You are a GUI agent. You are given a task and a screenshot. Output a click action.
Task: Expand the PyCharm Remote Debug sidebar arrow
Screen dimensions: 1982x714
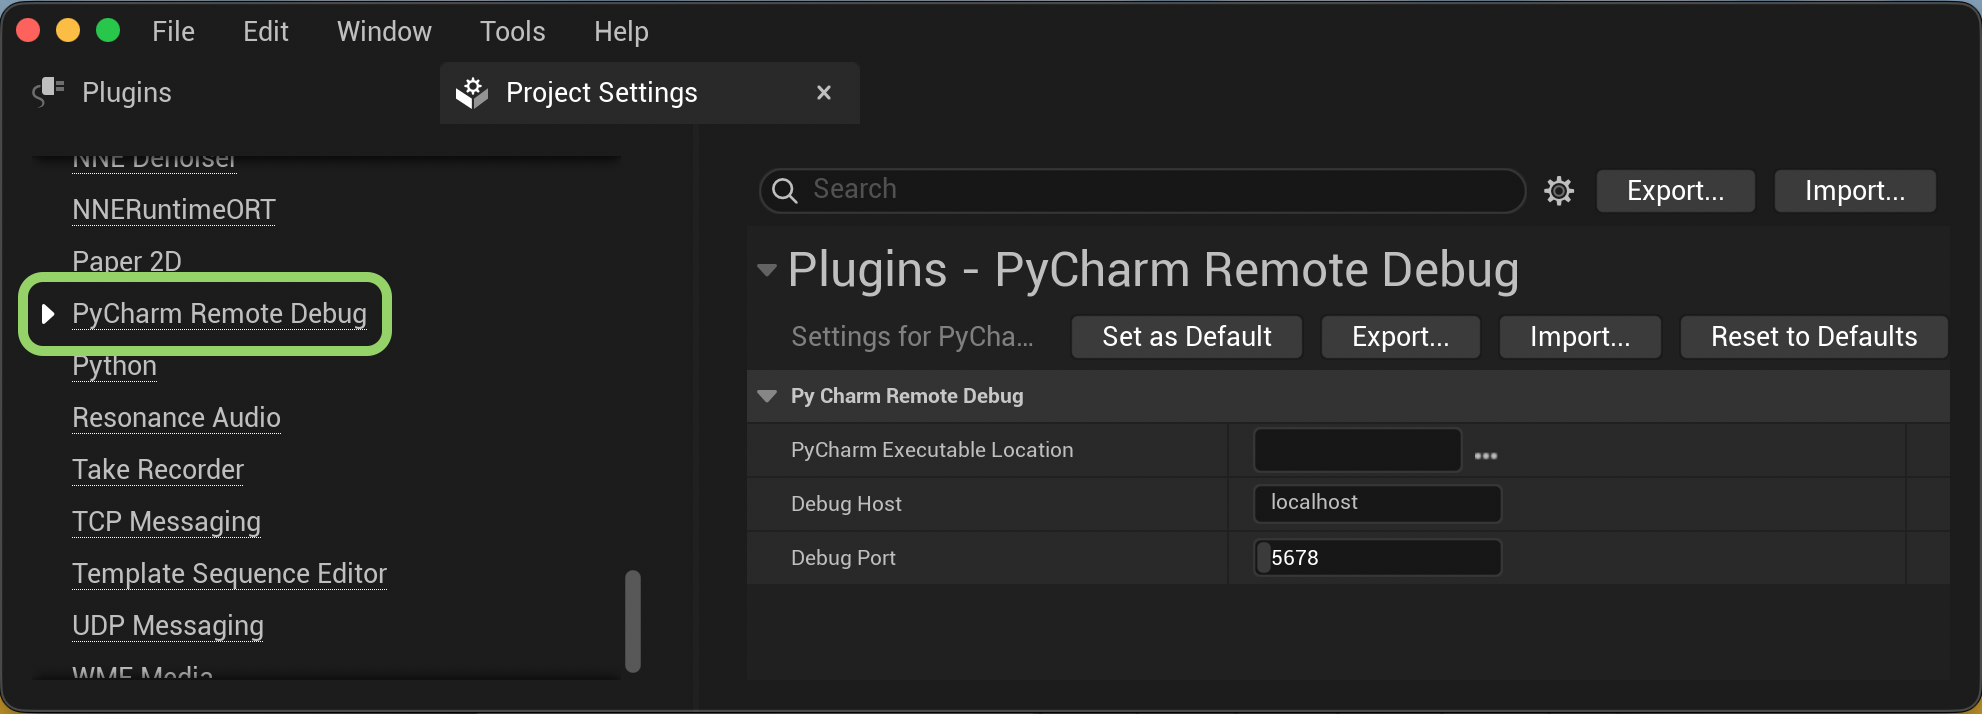pyautogui.click(x=47, y=314)
